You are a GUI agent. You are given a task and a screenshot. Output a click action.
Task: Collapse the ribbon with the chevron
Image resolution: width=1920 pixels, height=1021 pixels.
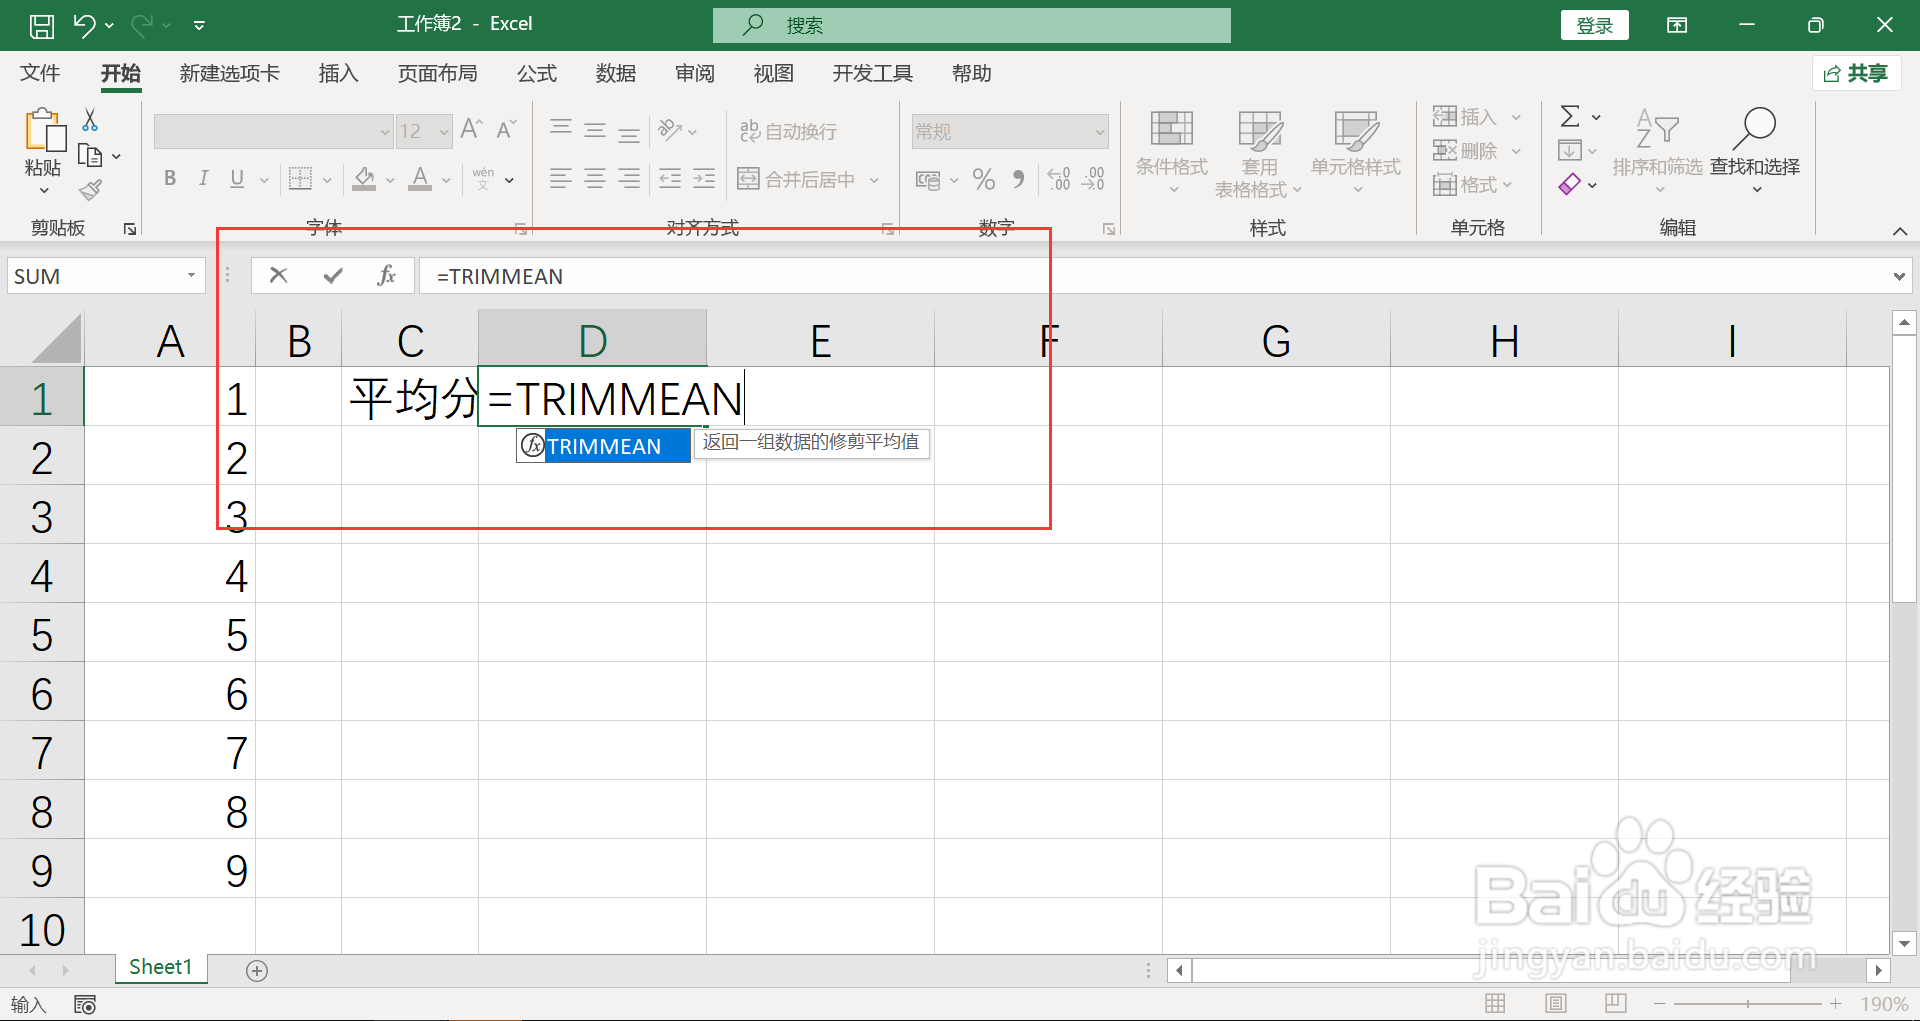[x=1900, y=231]
